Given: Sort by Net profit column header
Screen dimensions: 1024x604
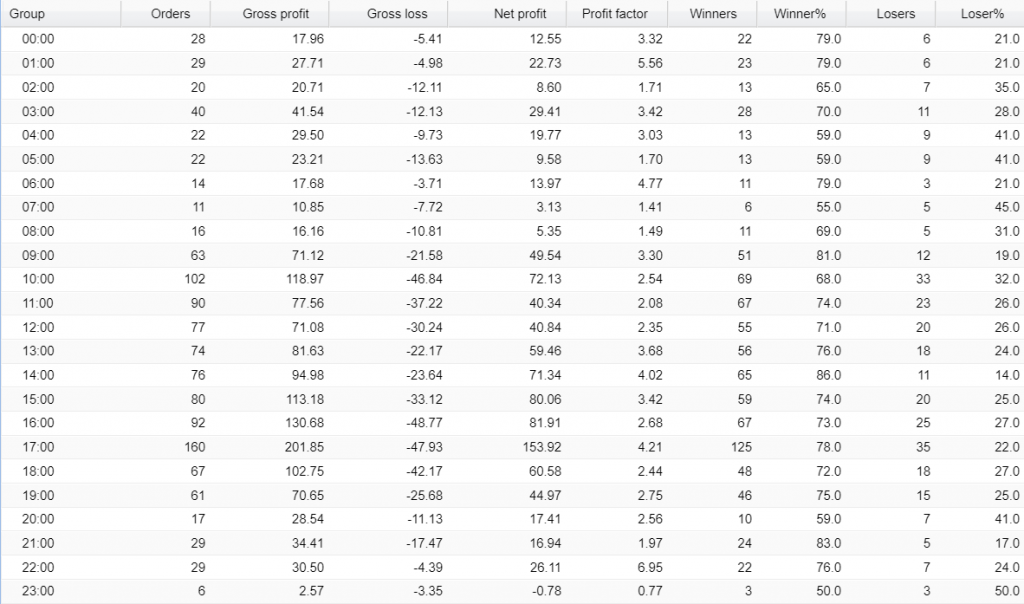Looking at the screenshot, I should pyautogui.click(x=520, y=14).
